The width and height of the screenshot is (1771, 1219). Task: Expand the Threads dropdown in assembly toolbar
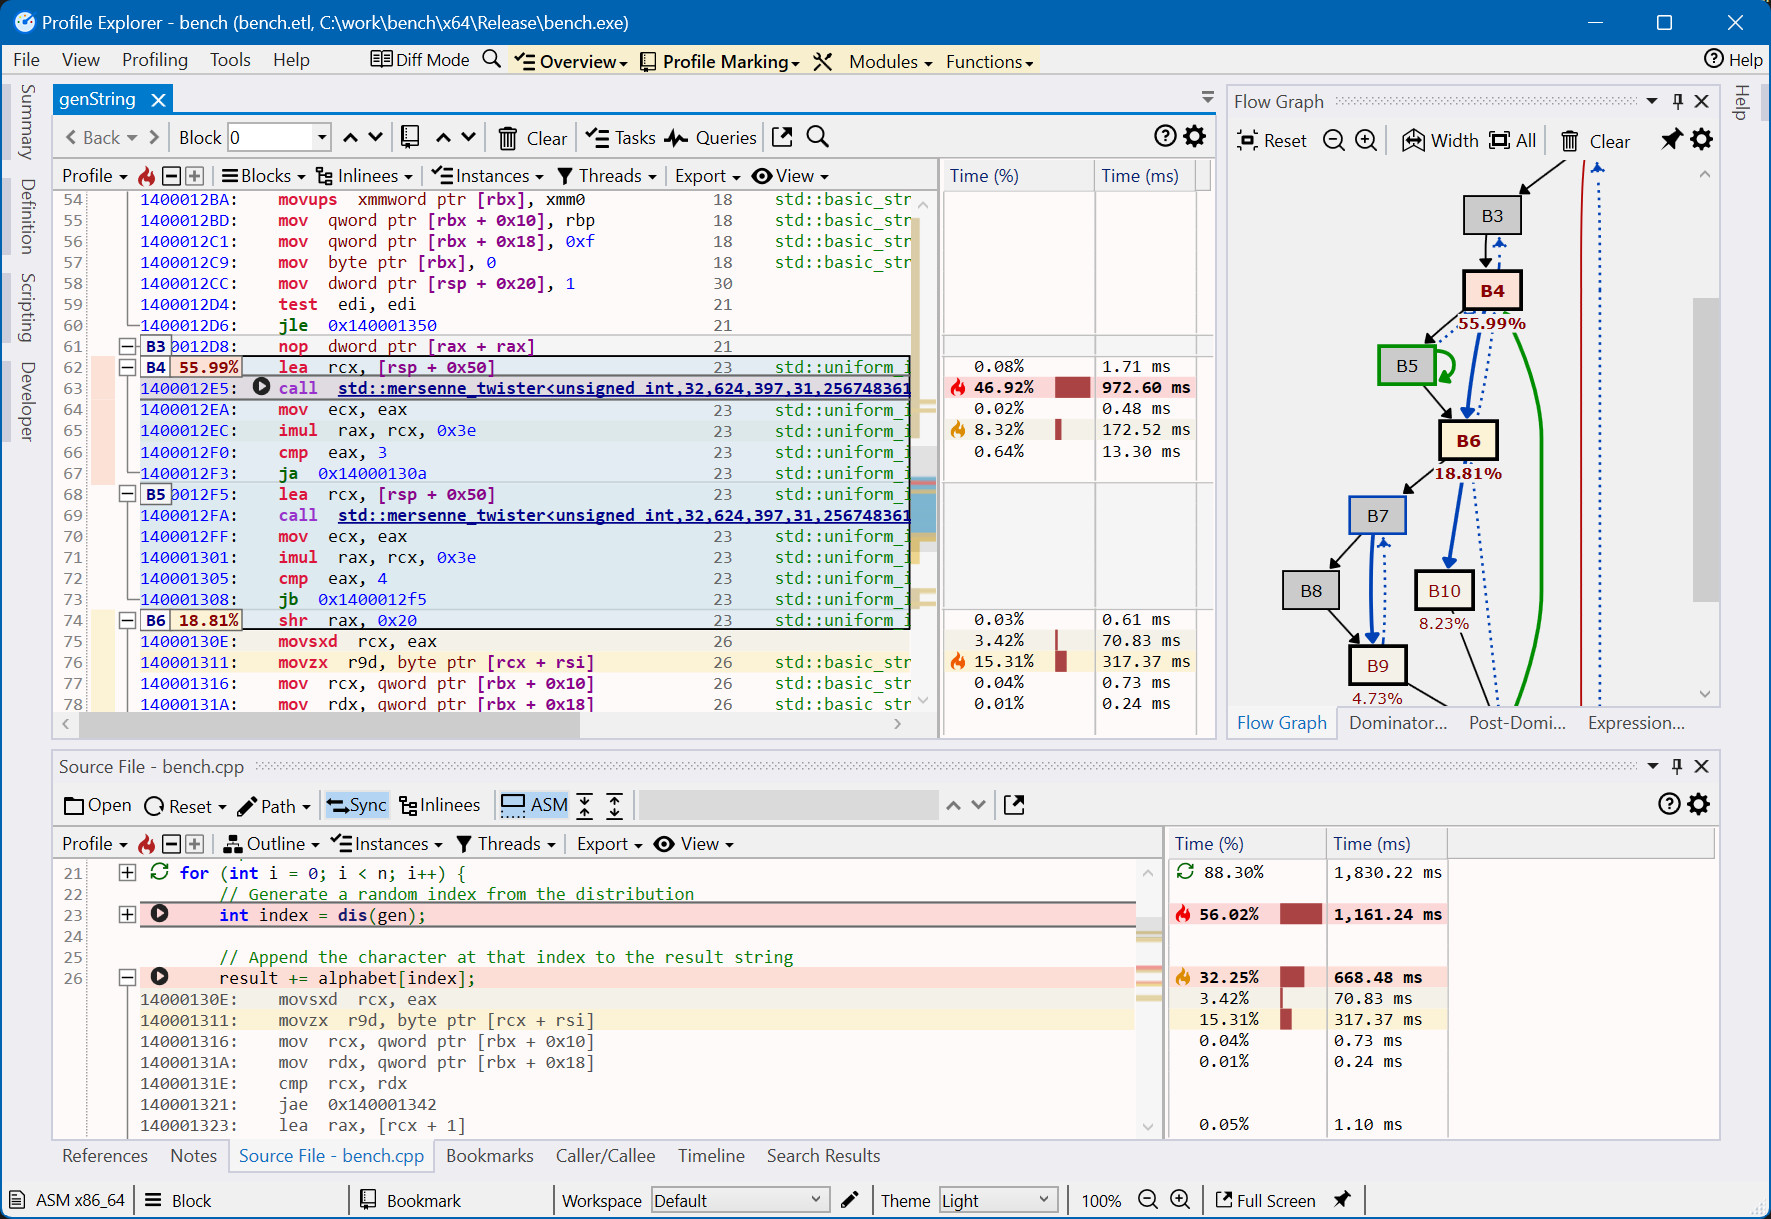point(607,176)
